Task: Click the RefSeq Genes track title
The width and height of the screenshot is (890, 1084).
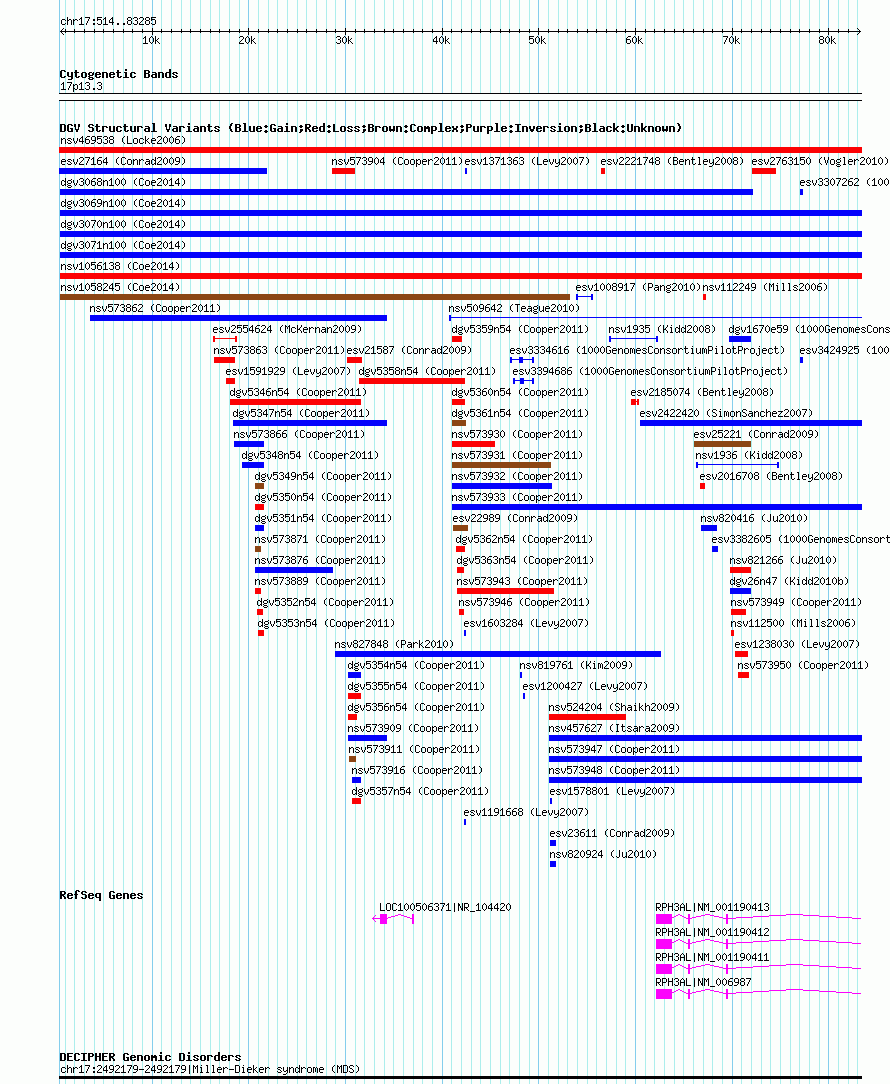Action: 102,895
